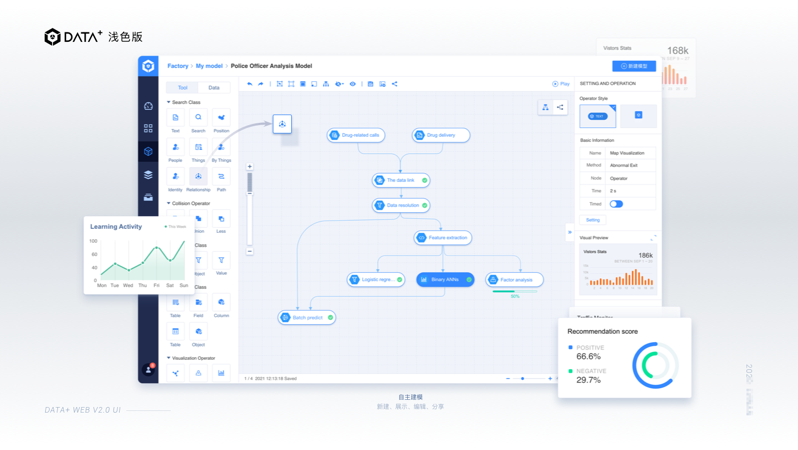Select the Relationship operator icon
The height and width of the screenshot is (450, 798).
click(x=198, y=177)
